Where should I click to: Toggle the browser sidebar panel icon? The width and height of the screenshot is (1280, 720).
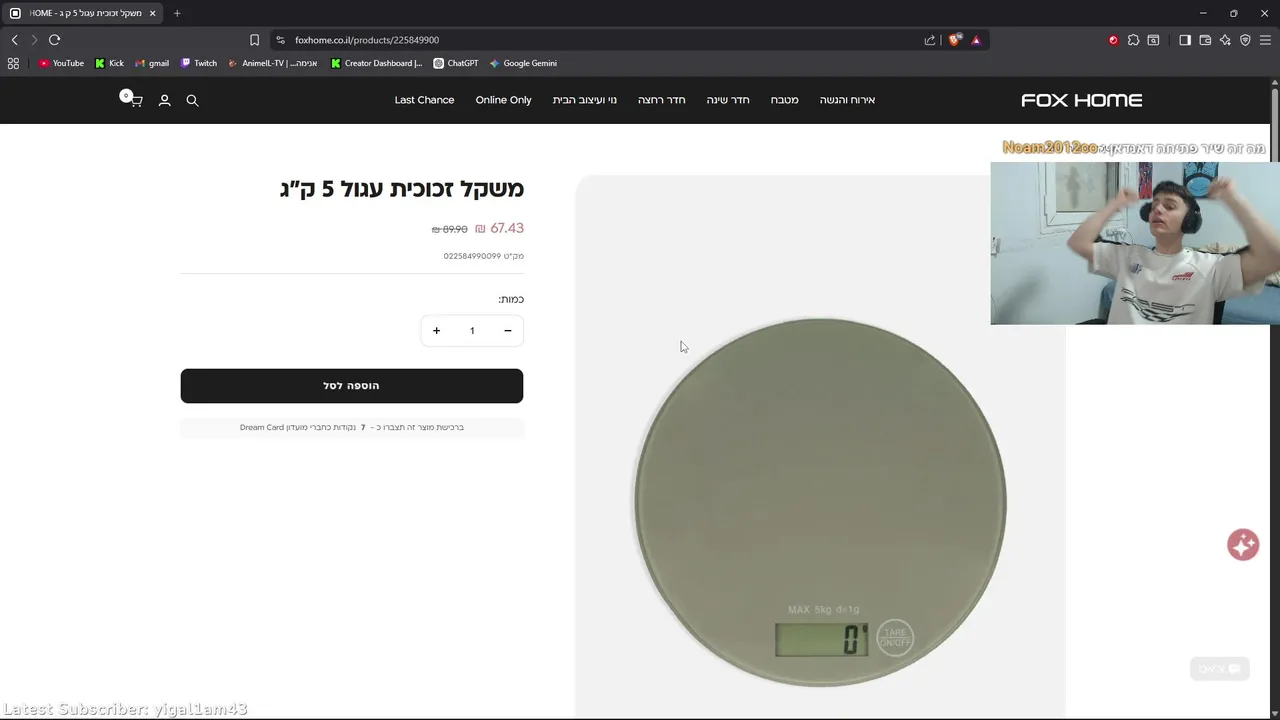[x=1185, y=40]
